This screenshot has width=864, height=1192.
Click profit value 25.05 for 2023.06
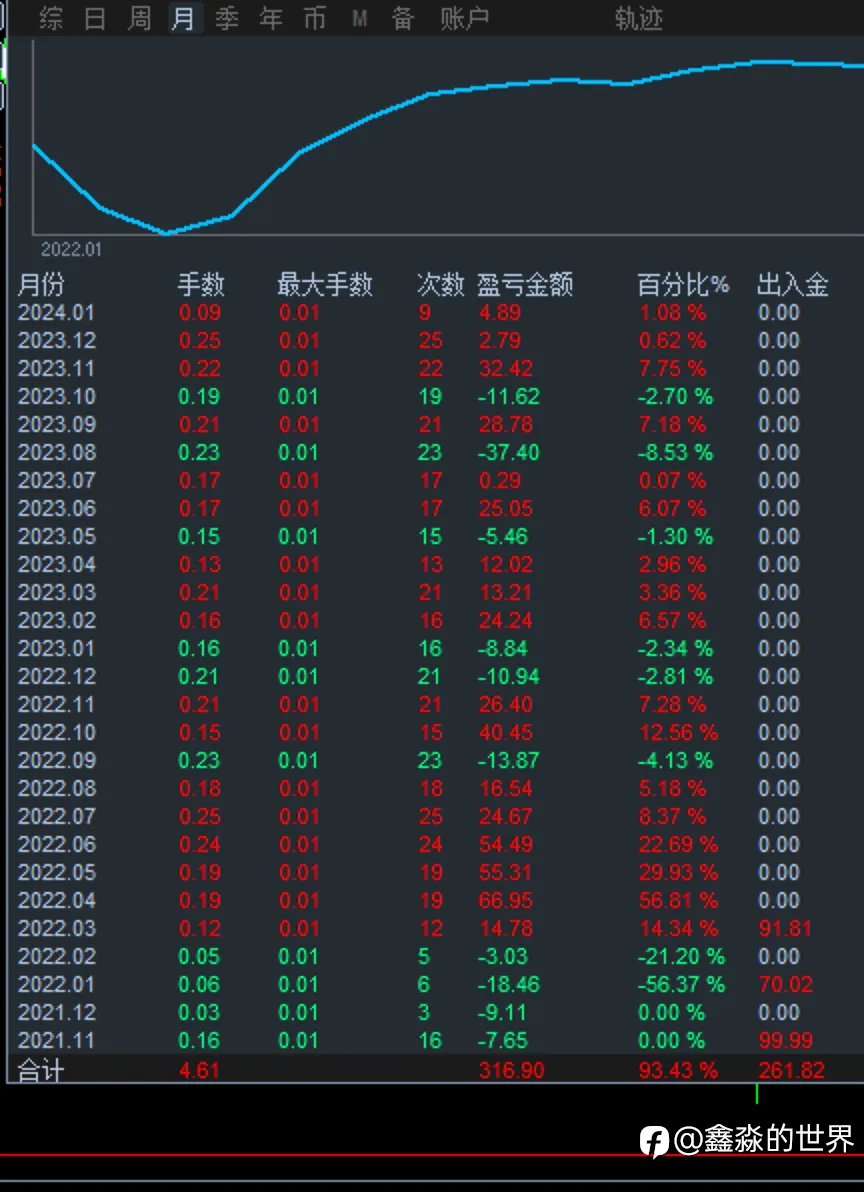(x=506, y=509)
